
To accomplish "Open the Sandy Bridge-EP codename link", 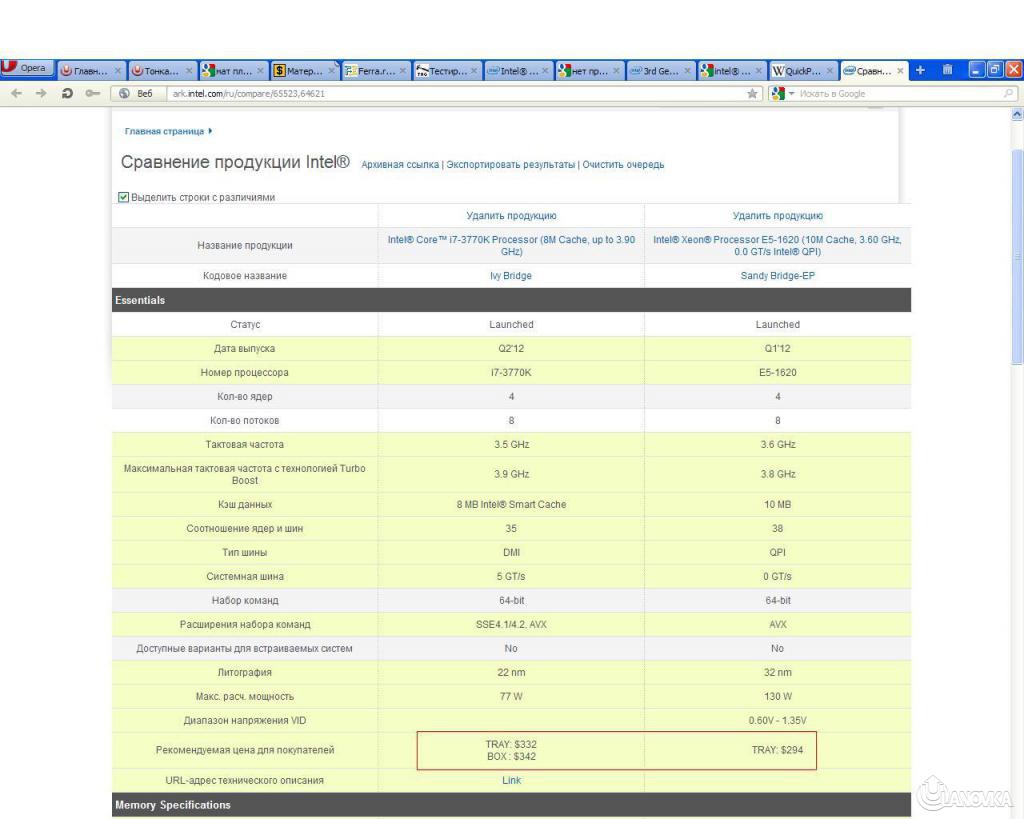I will click(x=778, y=276).
